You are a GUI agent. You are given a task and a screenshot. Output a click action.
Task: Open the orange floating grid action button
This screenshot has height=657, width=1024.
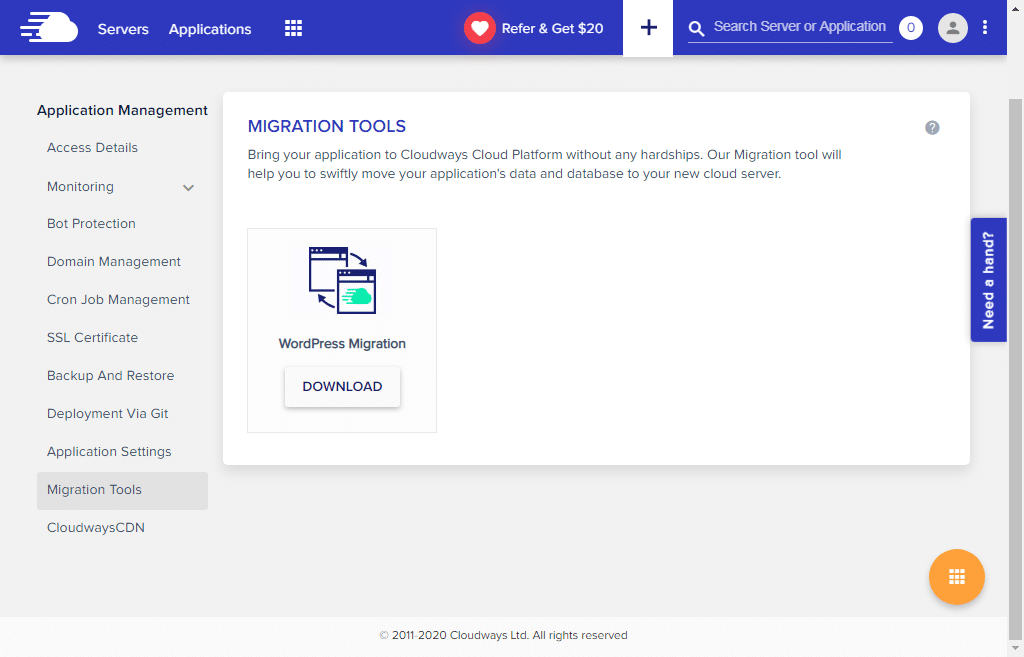pyautogui.click(x=956, y=577)
